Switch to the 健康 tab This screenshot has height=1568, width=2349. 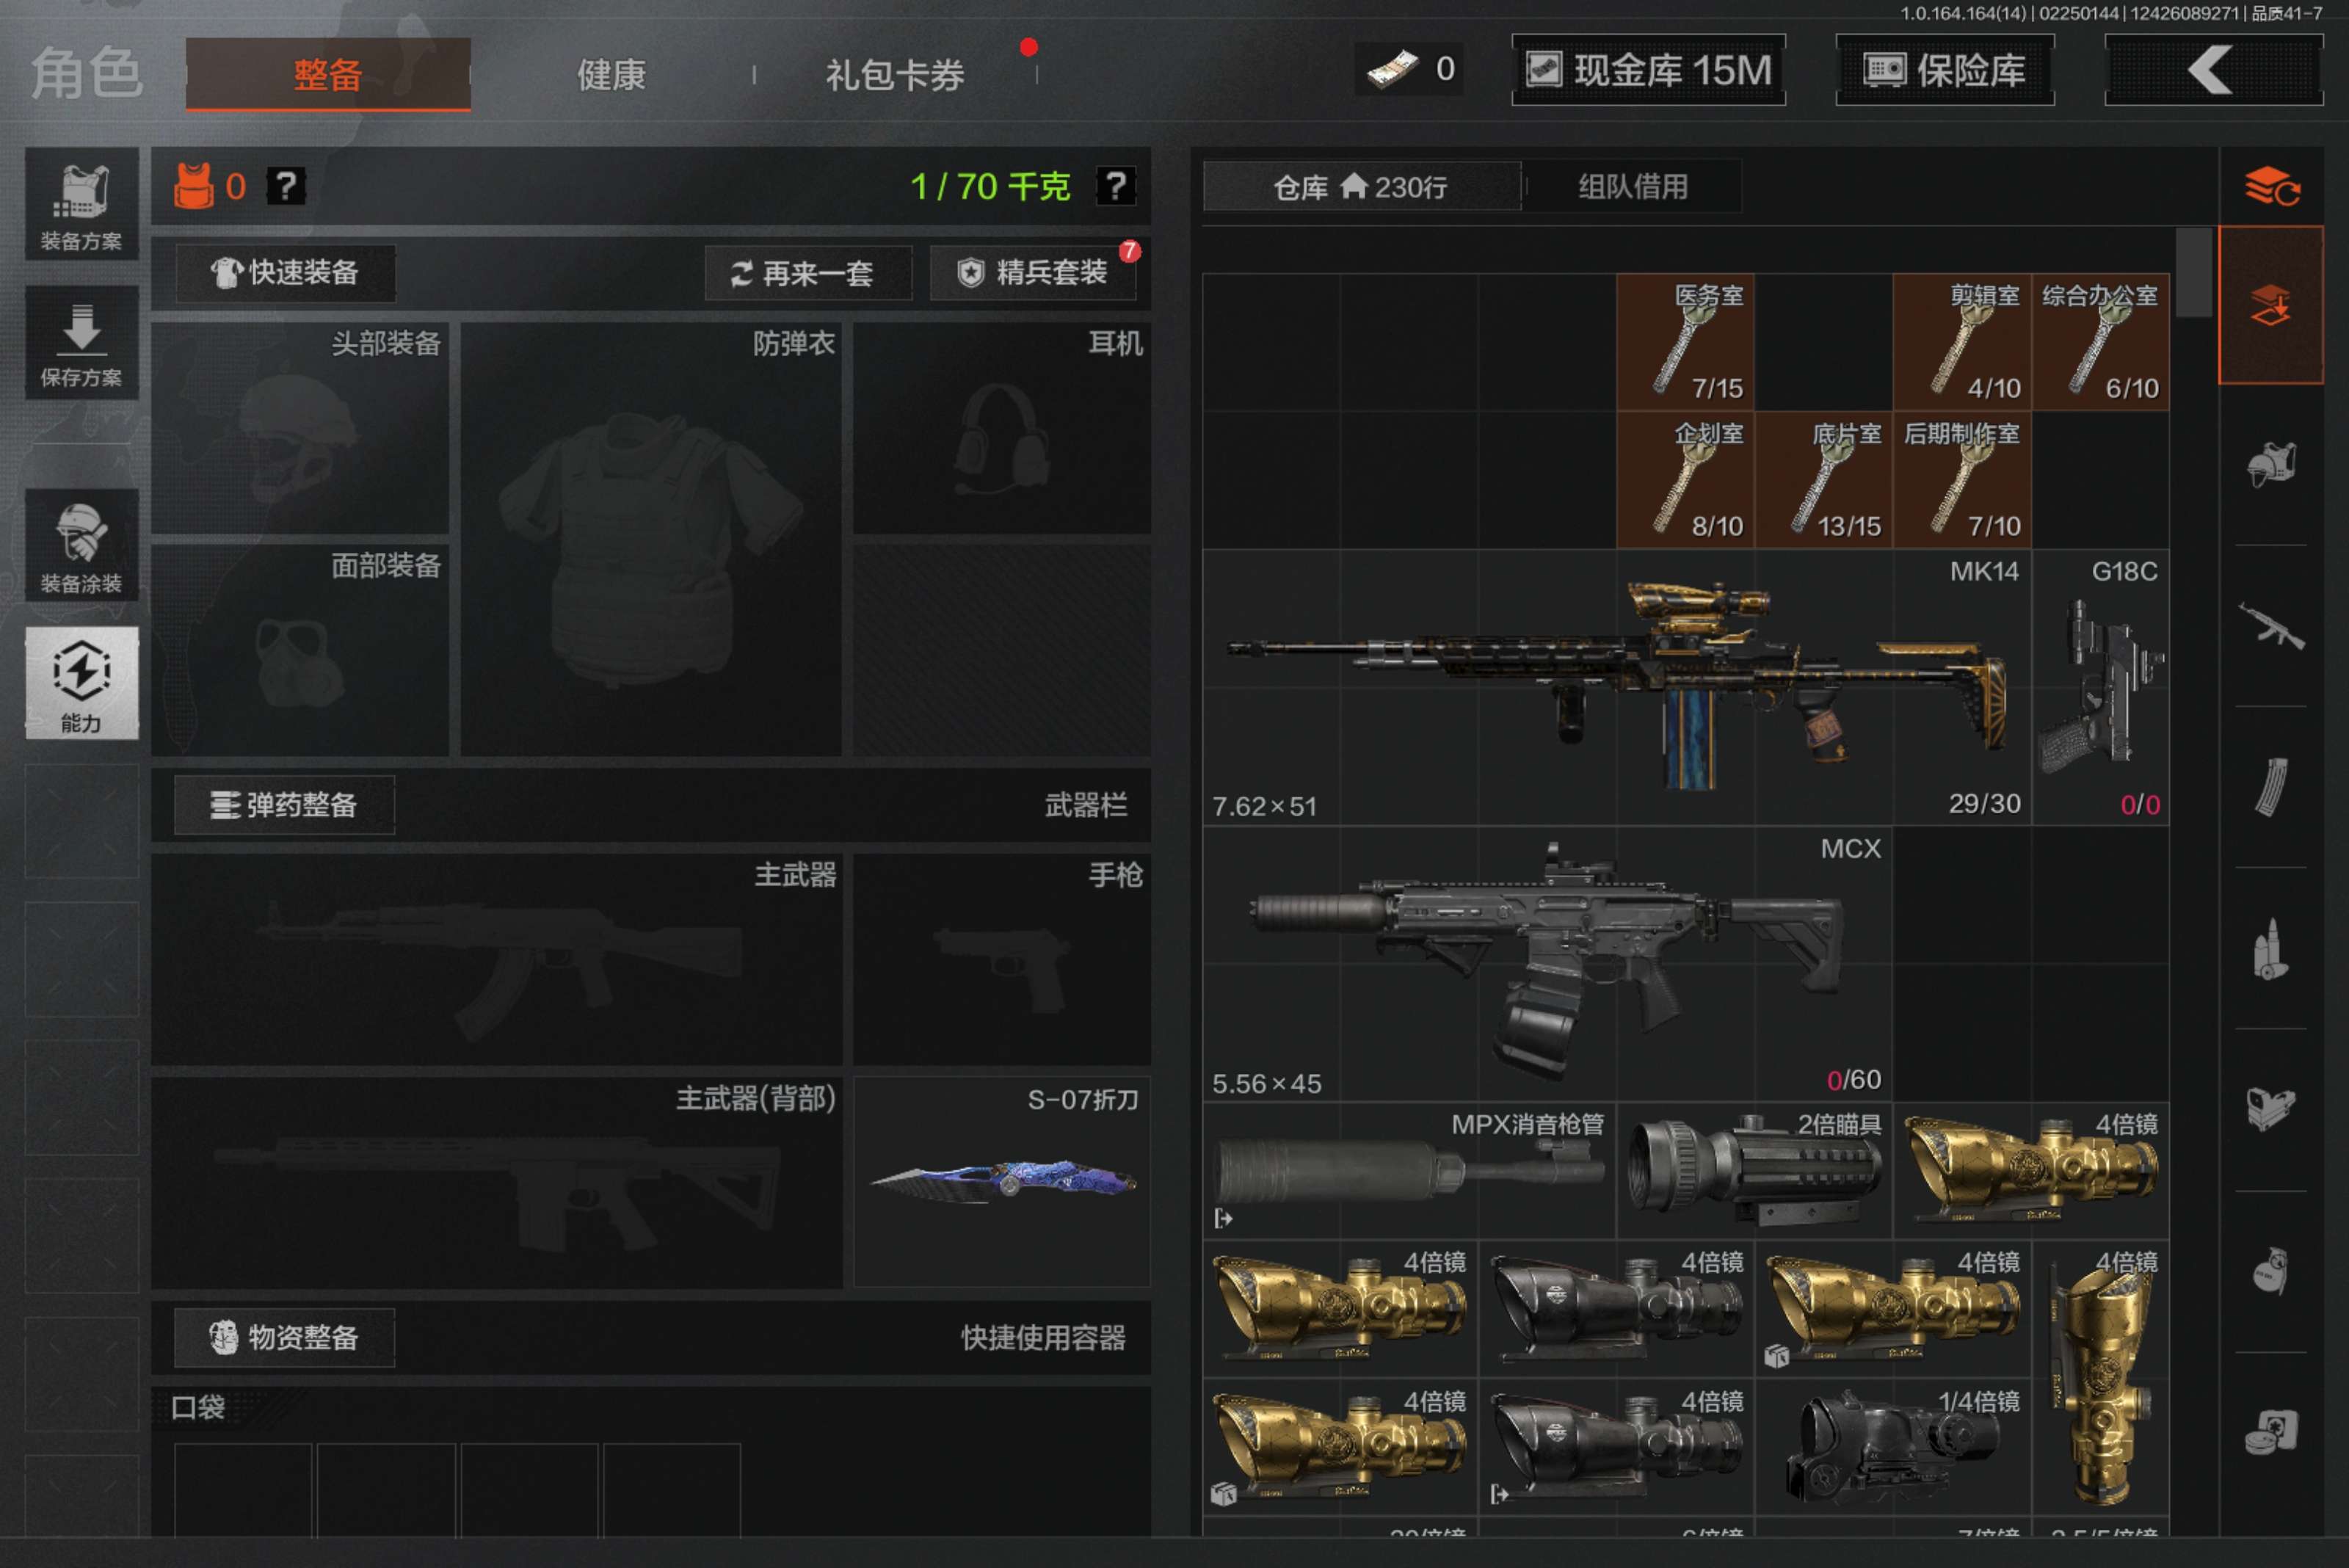pos(609,74)
